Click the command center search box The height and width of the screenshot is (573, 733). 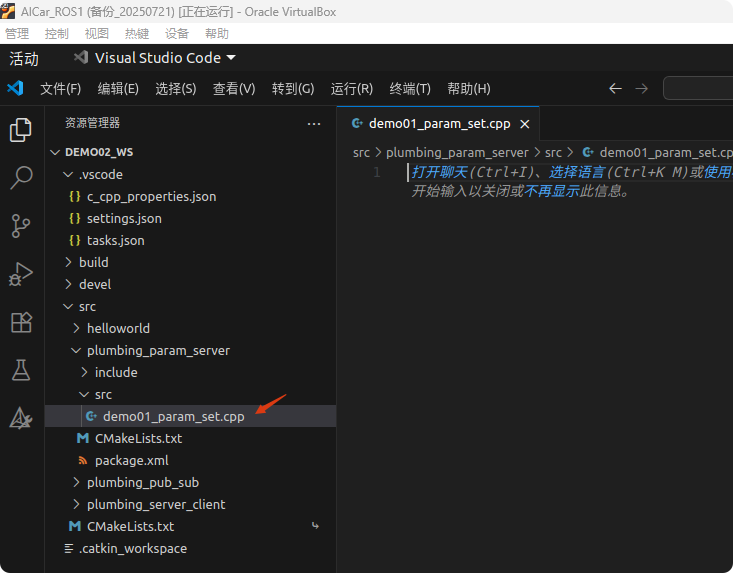(698, 88)
